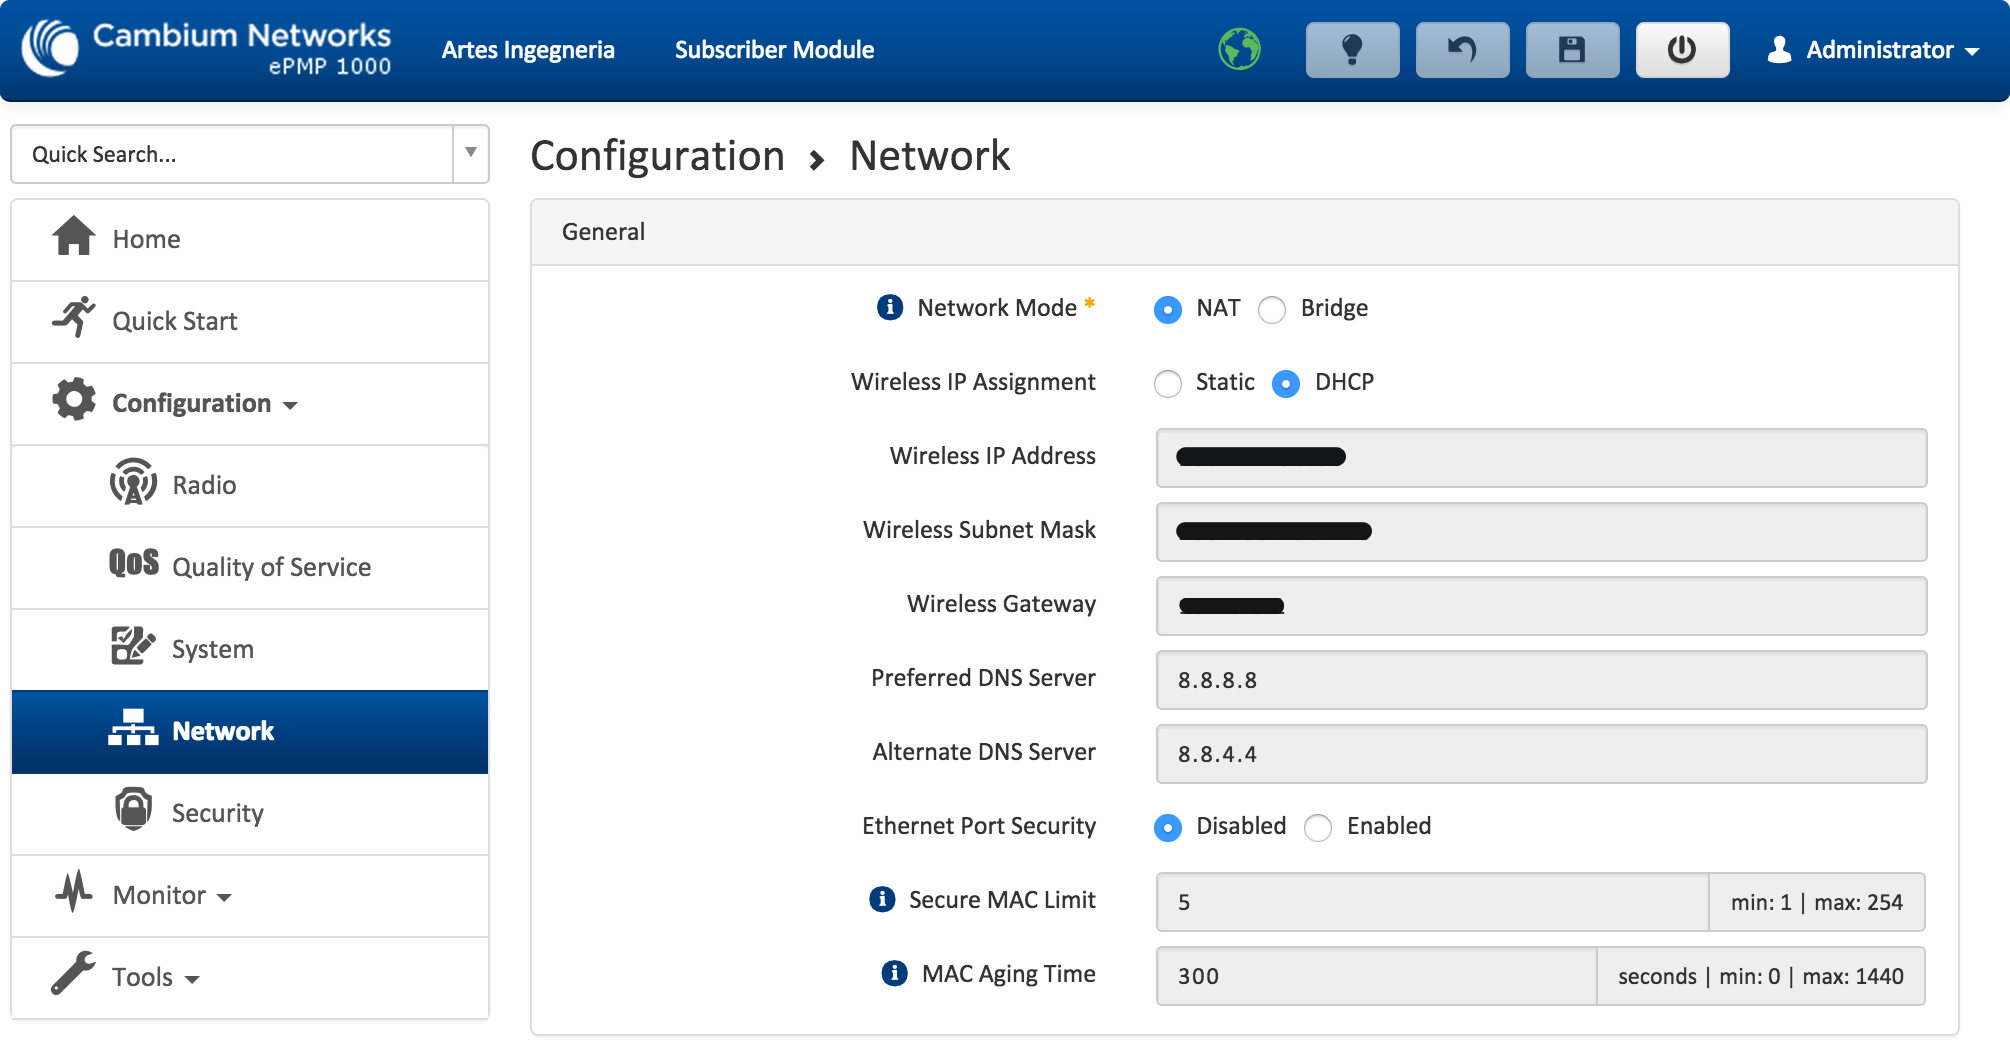Select DHCP wireless IP assignment

(x=1286, y=384)
